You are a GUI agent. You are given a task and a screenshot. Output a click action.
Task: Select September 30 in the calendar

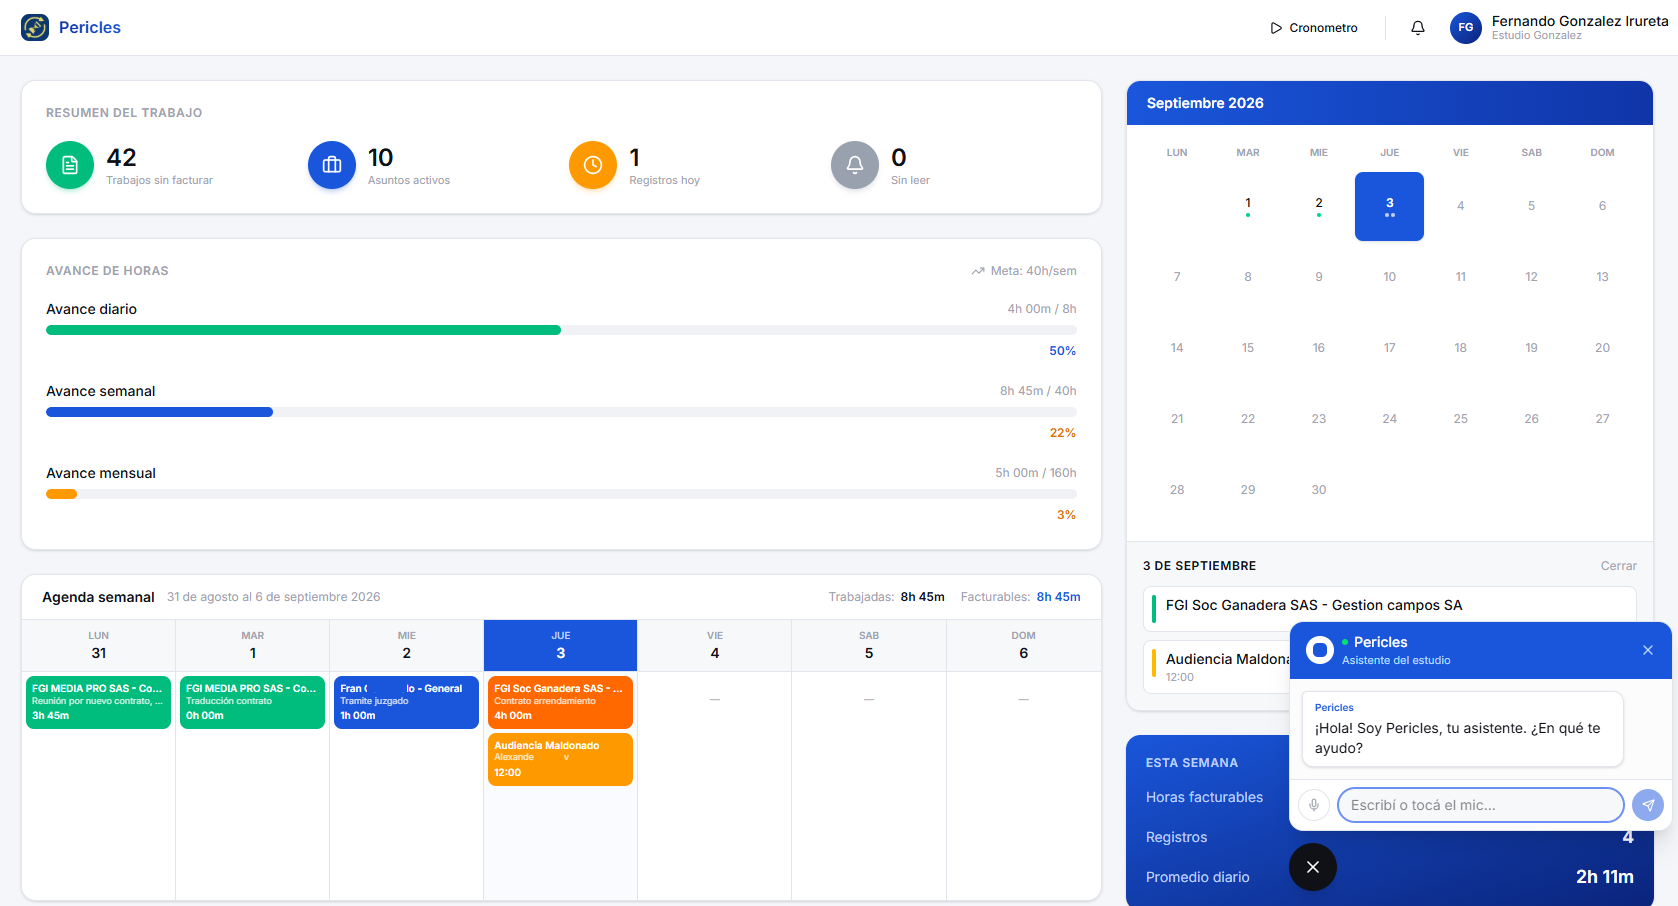(x=1319, y=490)
